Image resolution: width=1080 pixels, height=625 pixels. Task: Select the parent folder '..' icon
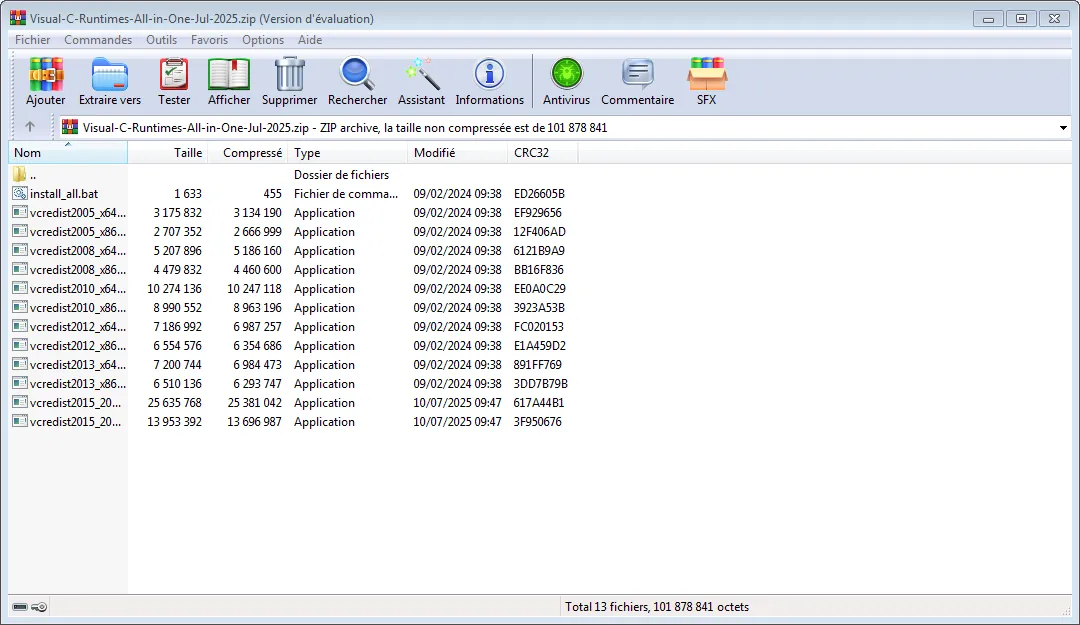(x=20, y=174)
